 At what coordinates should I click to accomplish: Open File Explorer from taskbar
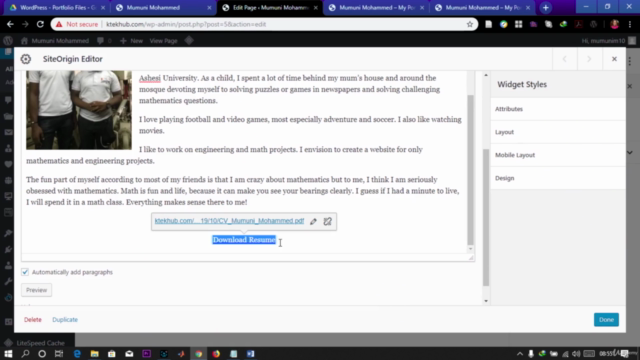click(x=94, y=353)
